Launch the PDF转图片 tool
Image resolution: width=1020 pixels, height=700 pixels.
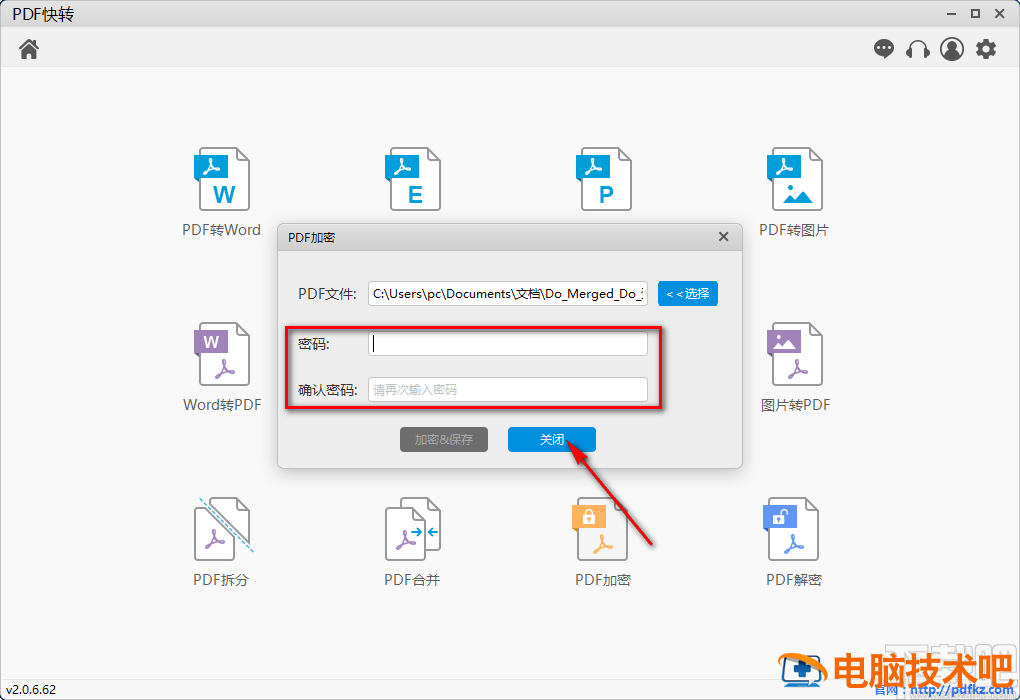(x=794, y=193)
